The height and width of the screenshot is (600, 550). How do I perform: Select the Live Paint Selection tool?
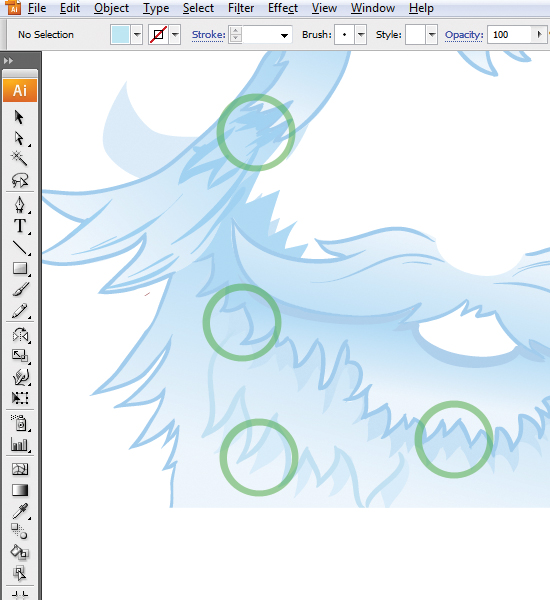(x=20, y=573)
